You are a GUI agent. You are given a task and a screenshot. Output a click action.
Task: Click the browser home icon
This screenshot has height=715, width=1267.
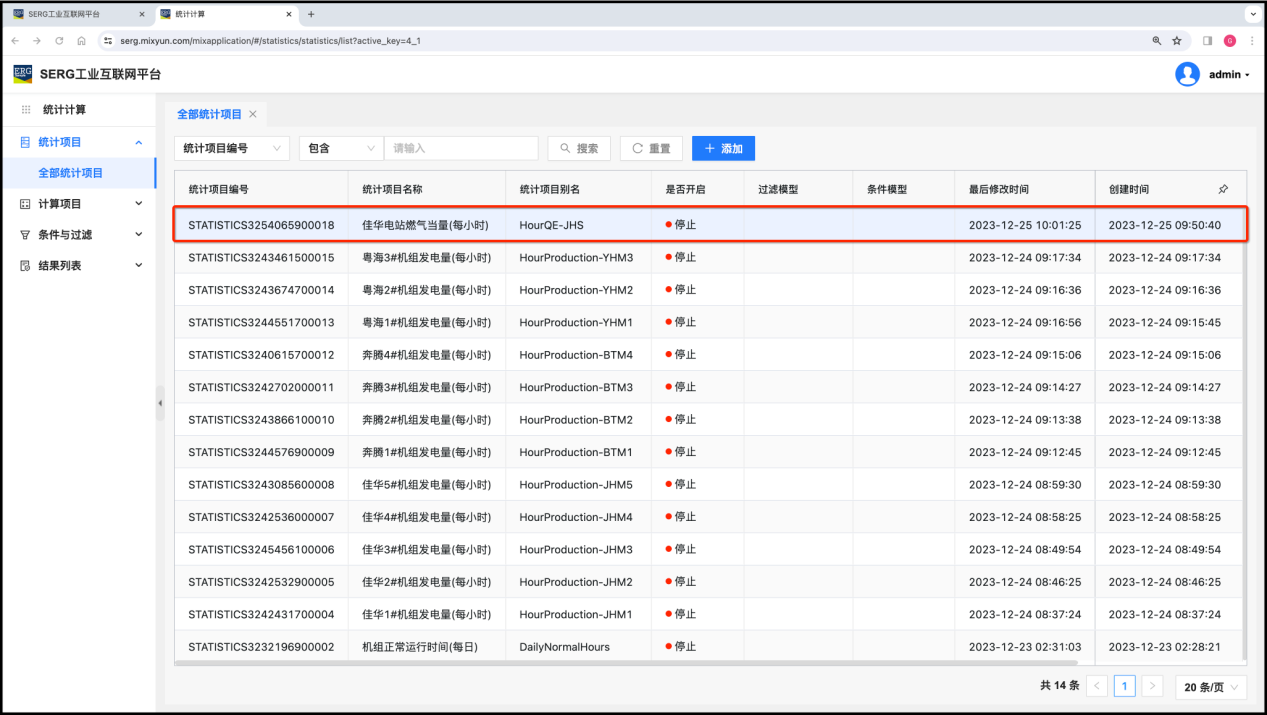coord(81,41)
